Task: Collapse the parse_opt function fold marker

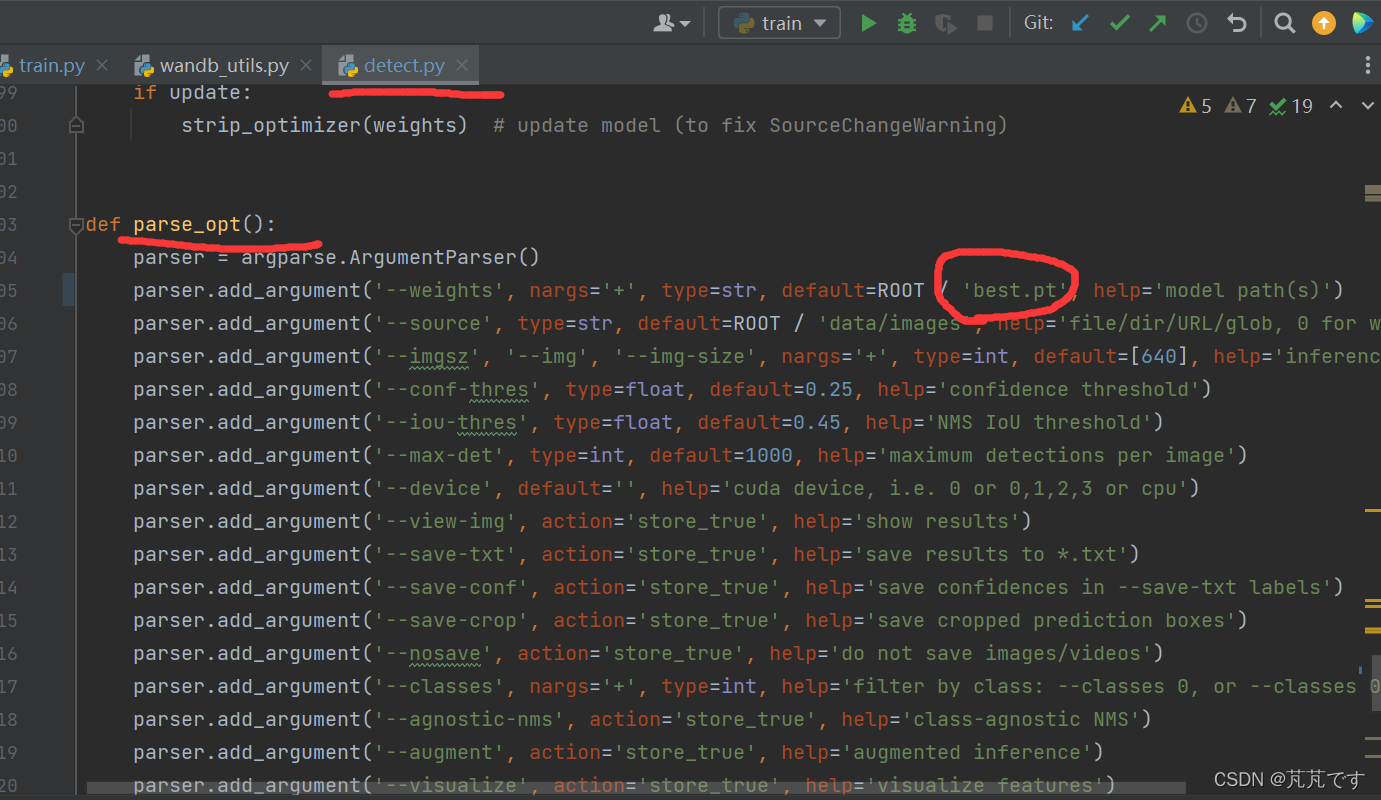Action: point(76,225)
